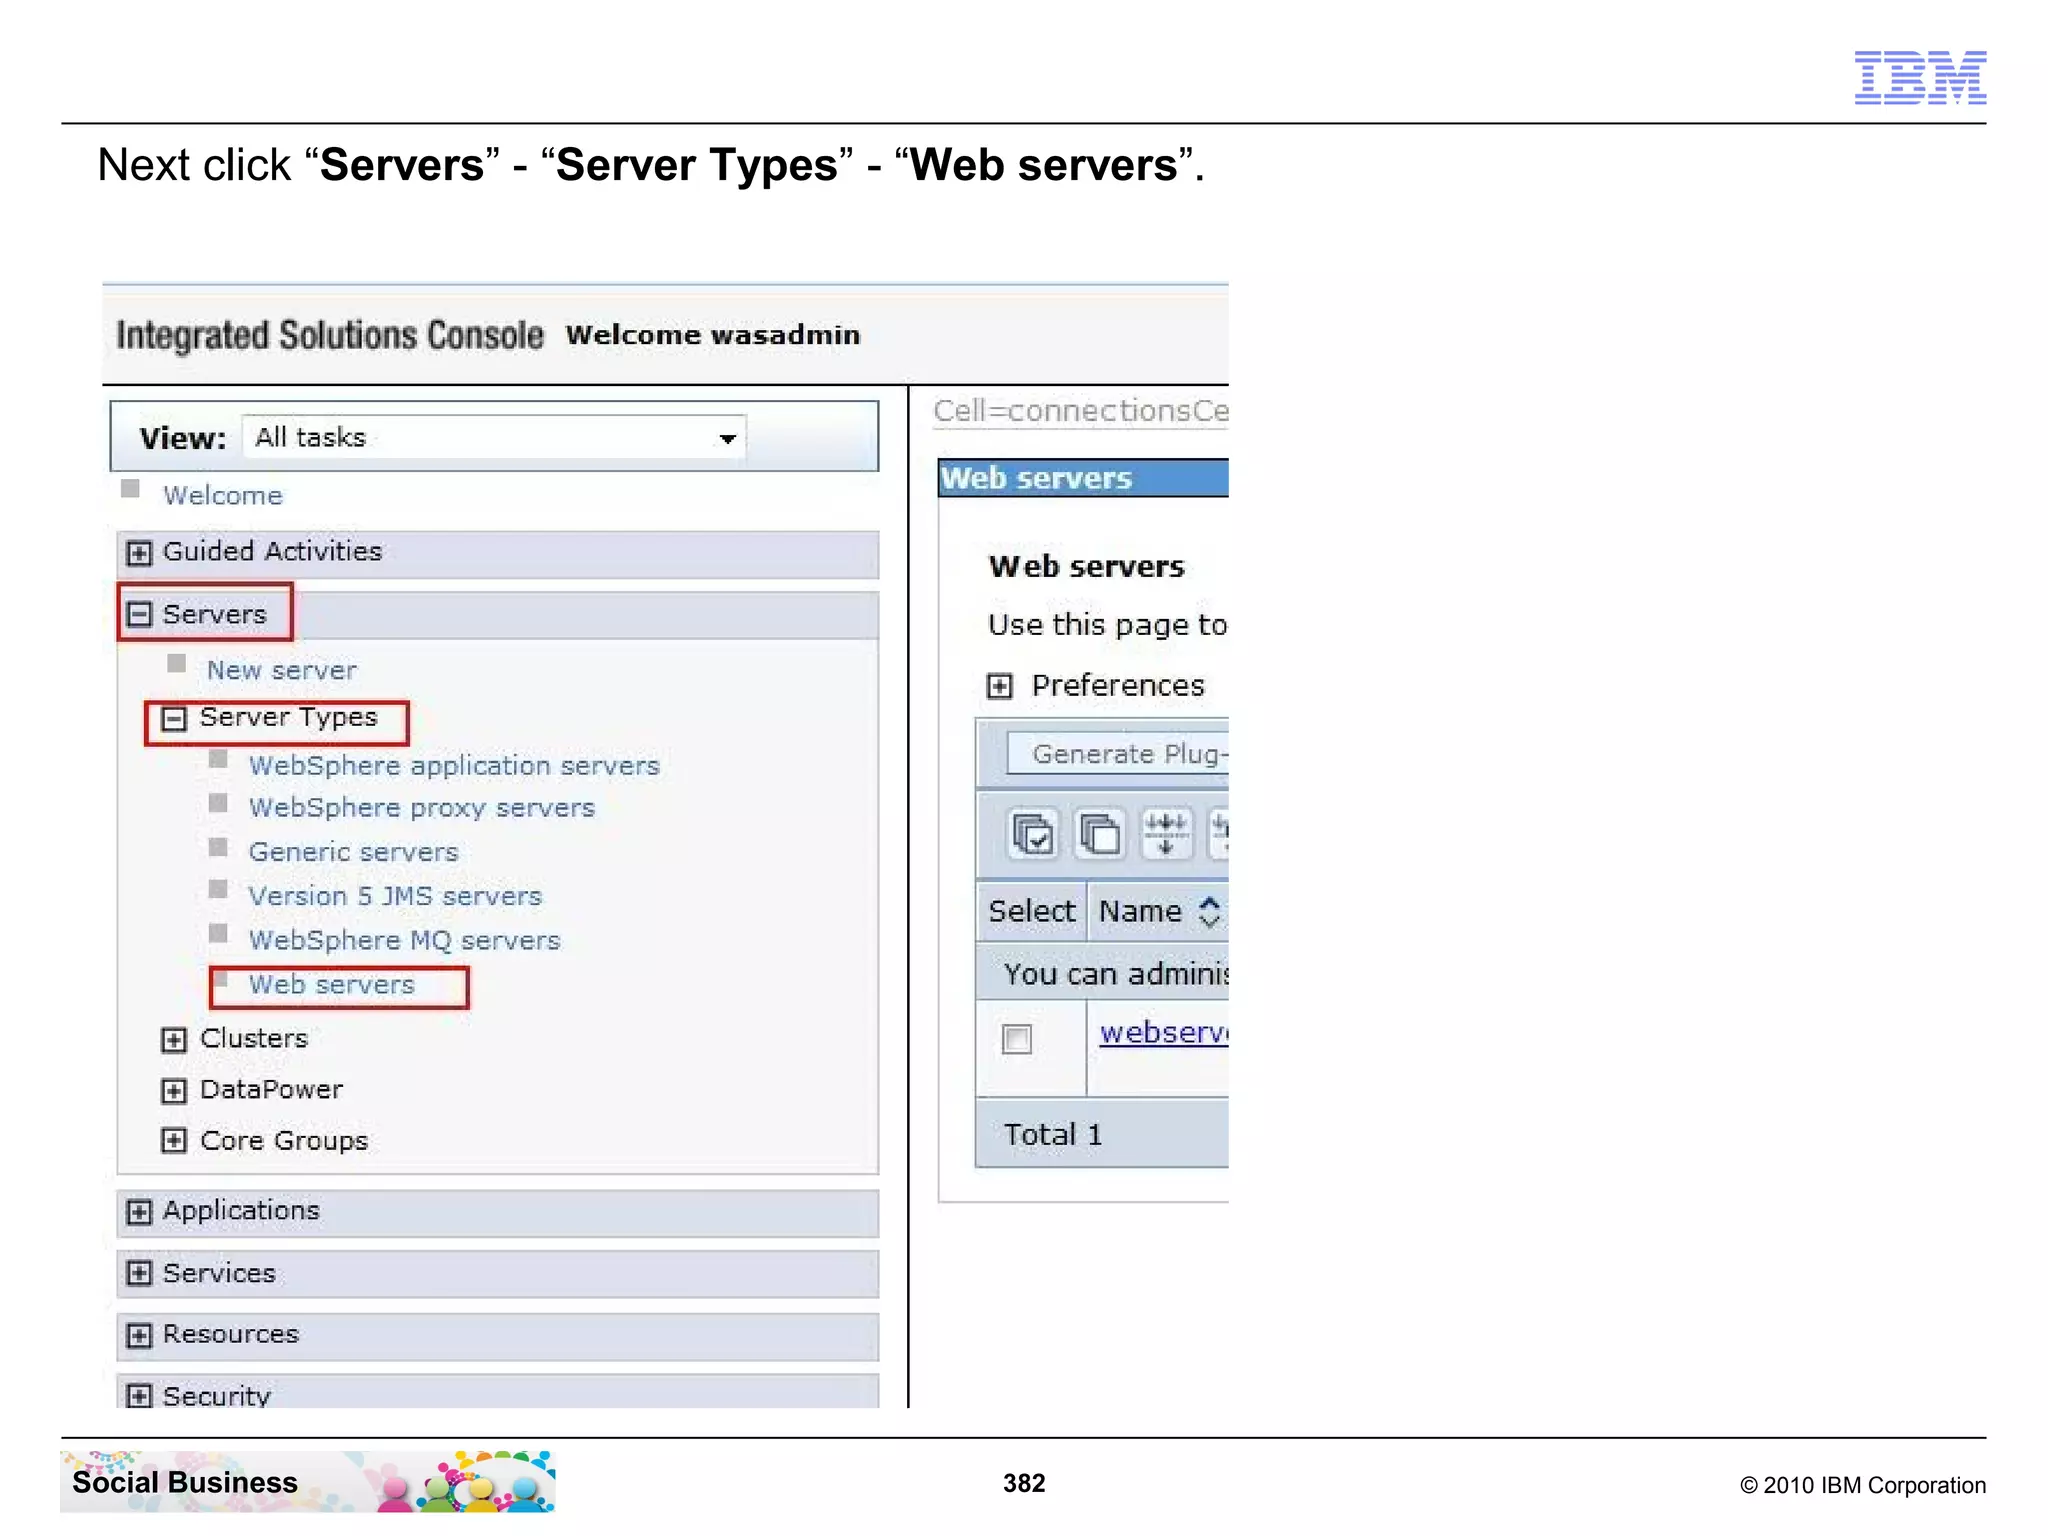
Task: Expand the Preferences section
Action: click(999, 686)
